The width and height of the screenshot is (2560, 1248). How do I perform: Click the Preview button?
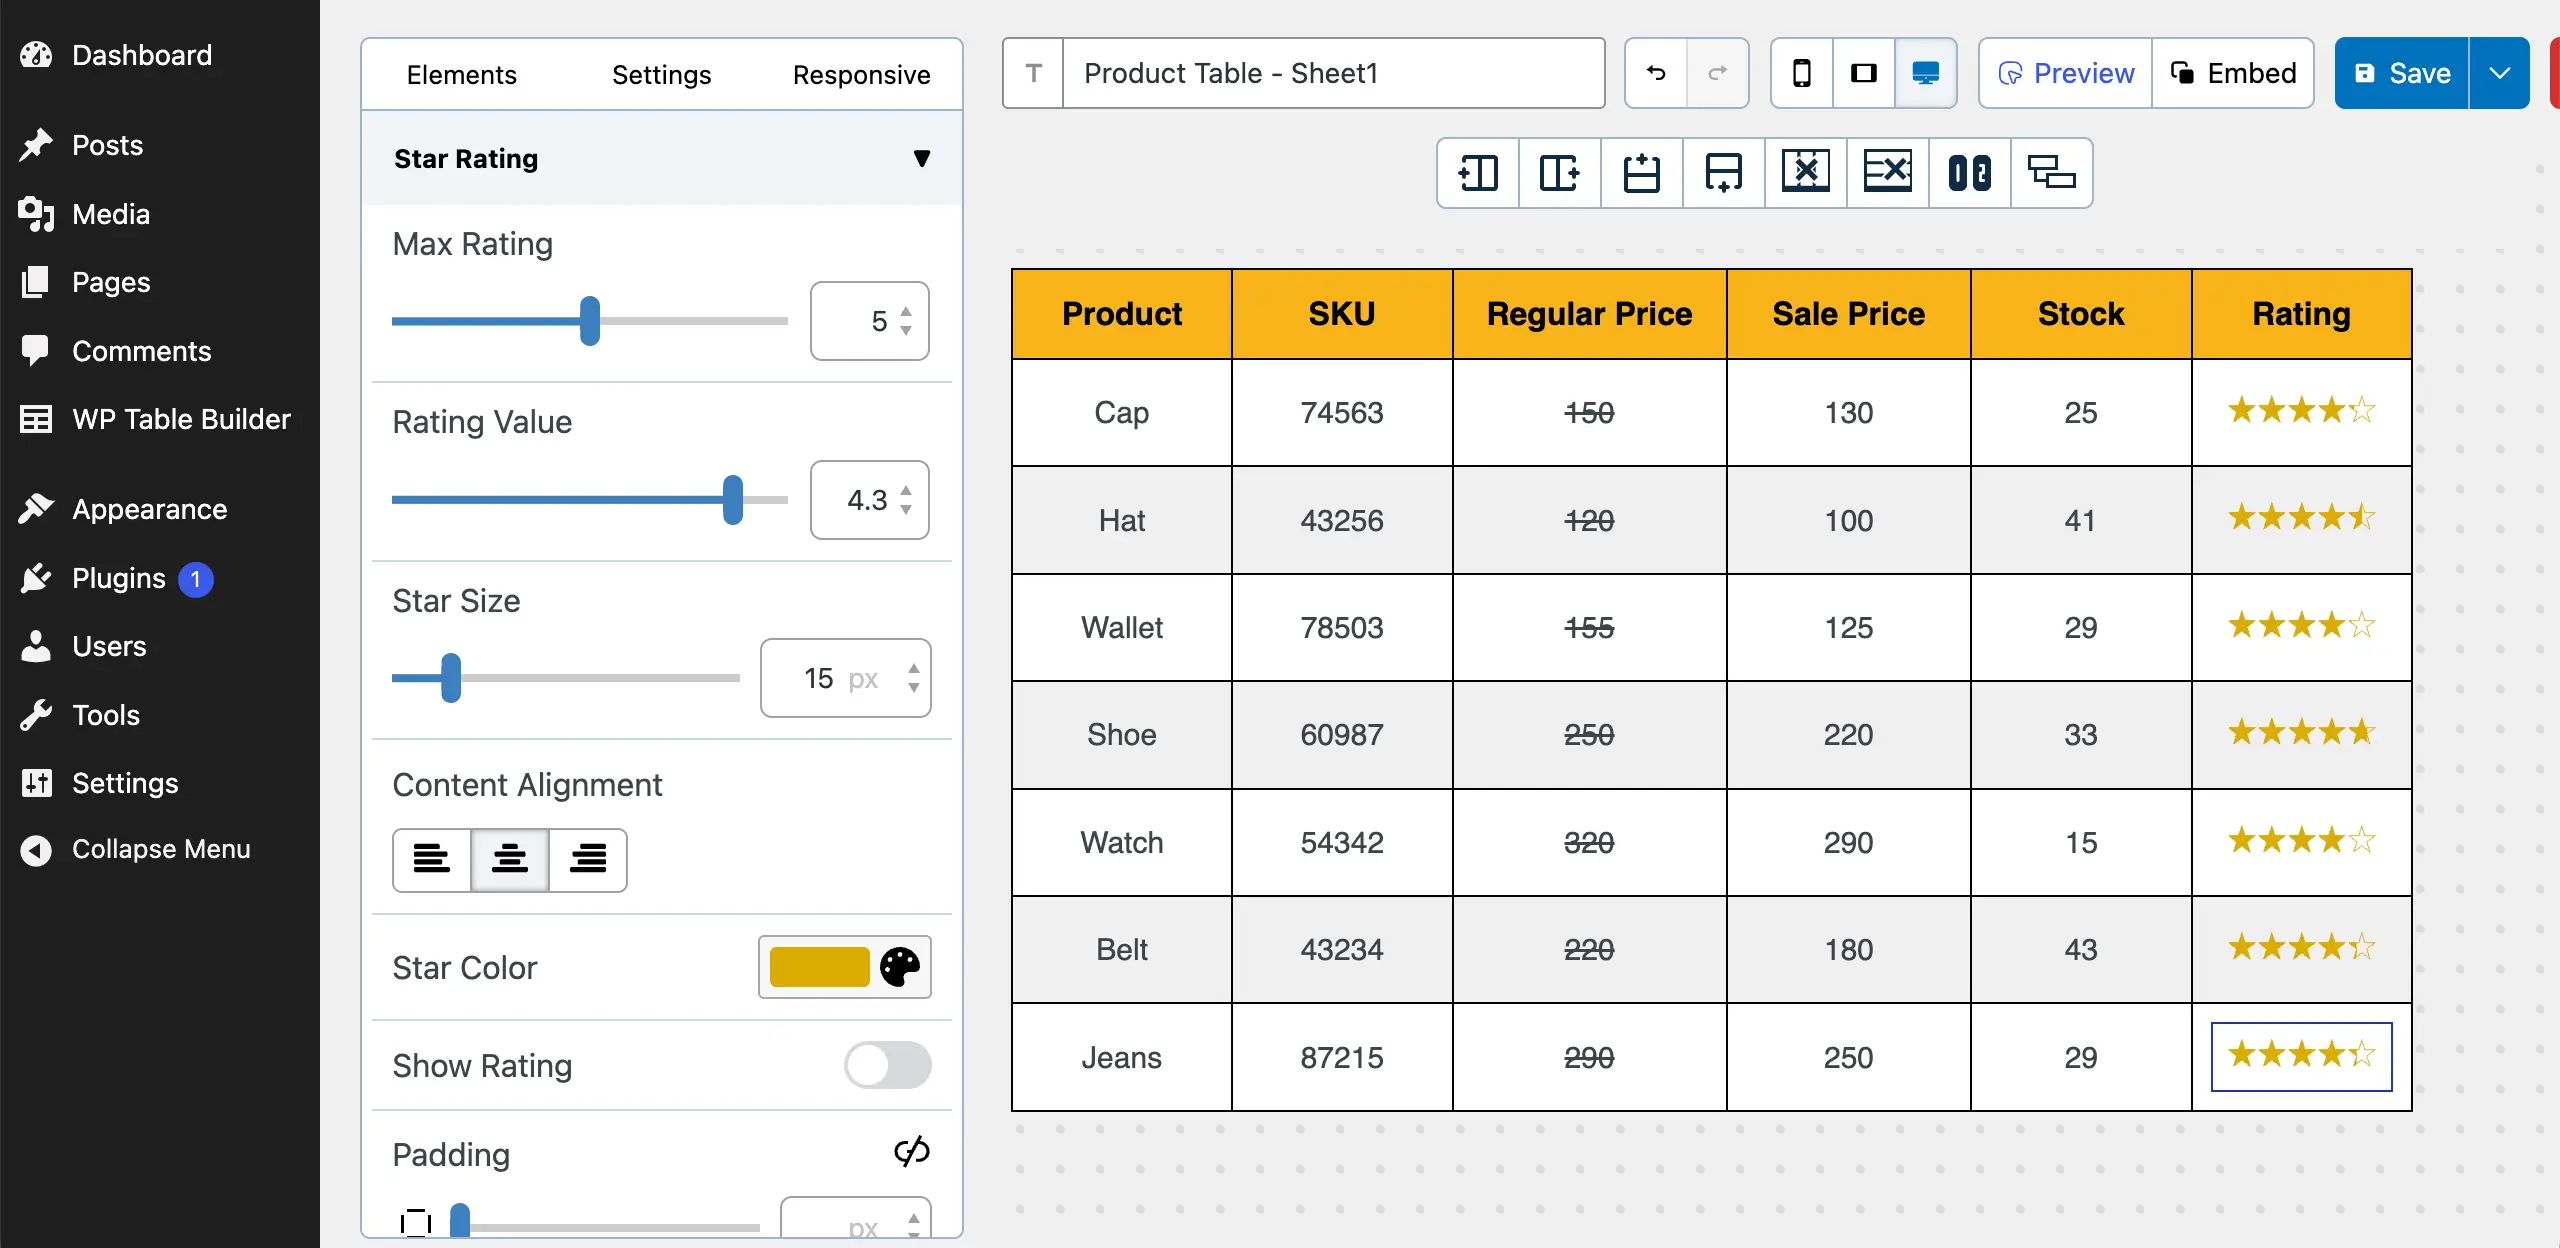pos(2064,72)
